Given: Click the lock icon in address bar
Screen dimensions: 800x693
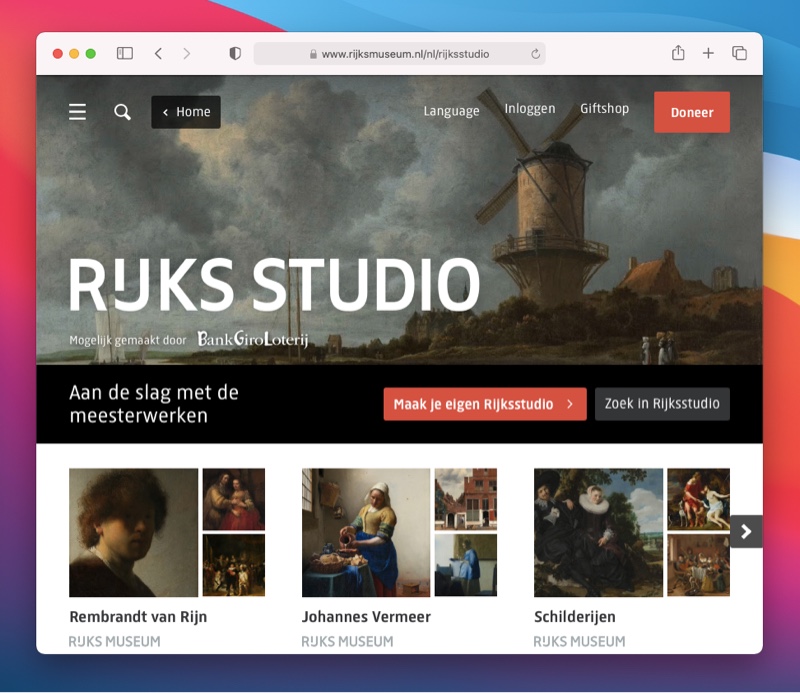Looking at the screenshot, I should point(313,54).
